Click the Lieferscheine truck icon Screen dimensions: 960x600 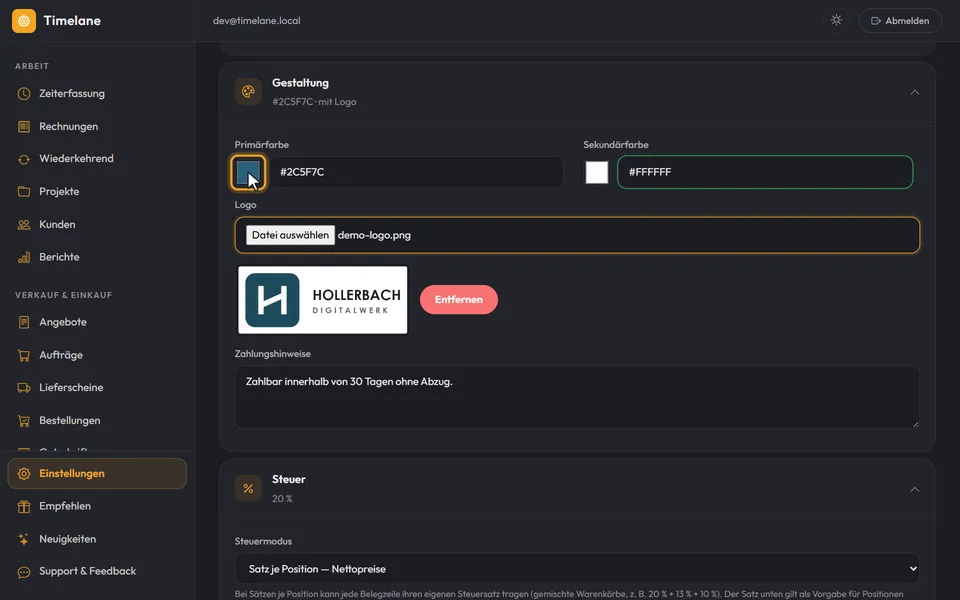(x=24, y=388)
